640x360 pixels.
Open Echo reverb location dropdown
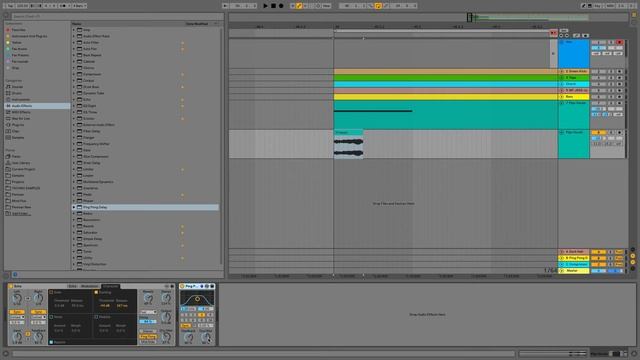(x=148, y=312)
